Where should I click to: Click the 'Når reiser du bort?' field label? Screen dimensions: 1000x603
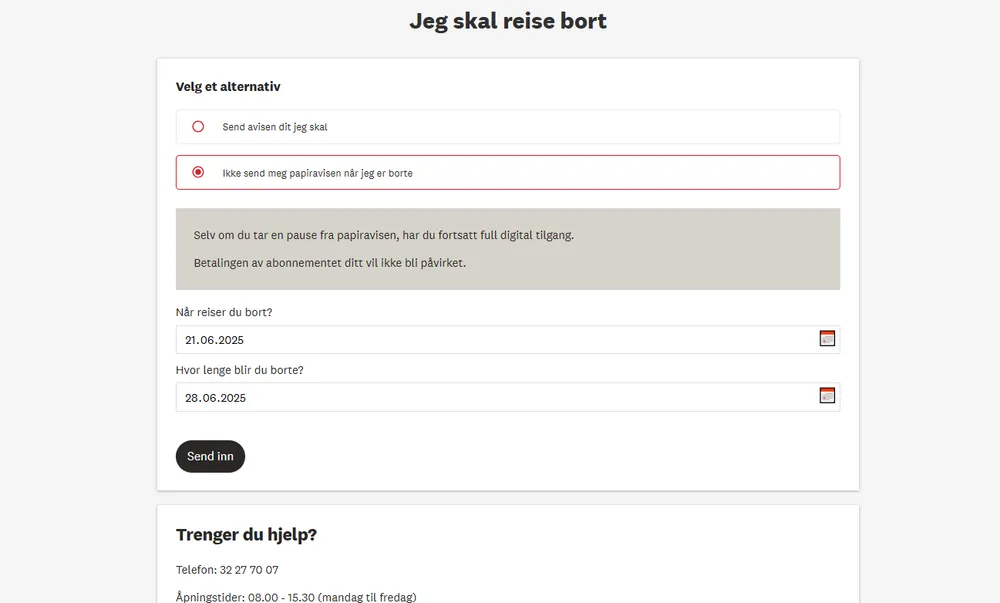pyautogui.click(x=224, y=312)
